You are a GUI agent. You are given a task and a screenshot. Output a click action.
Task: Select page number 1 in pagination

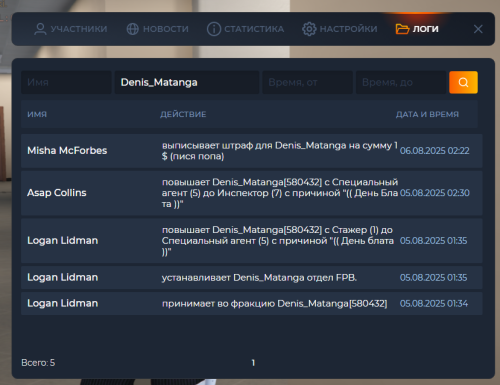coord(253,363)
